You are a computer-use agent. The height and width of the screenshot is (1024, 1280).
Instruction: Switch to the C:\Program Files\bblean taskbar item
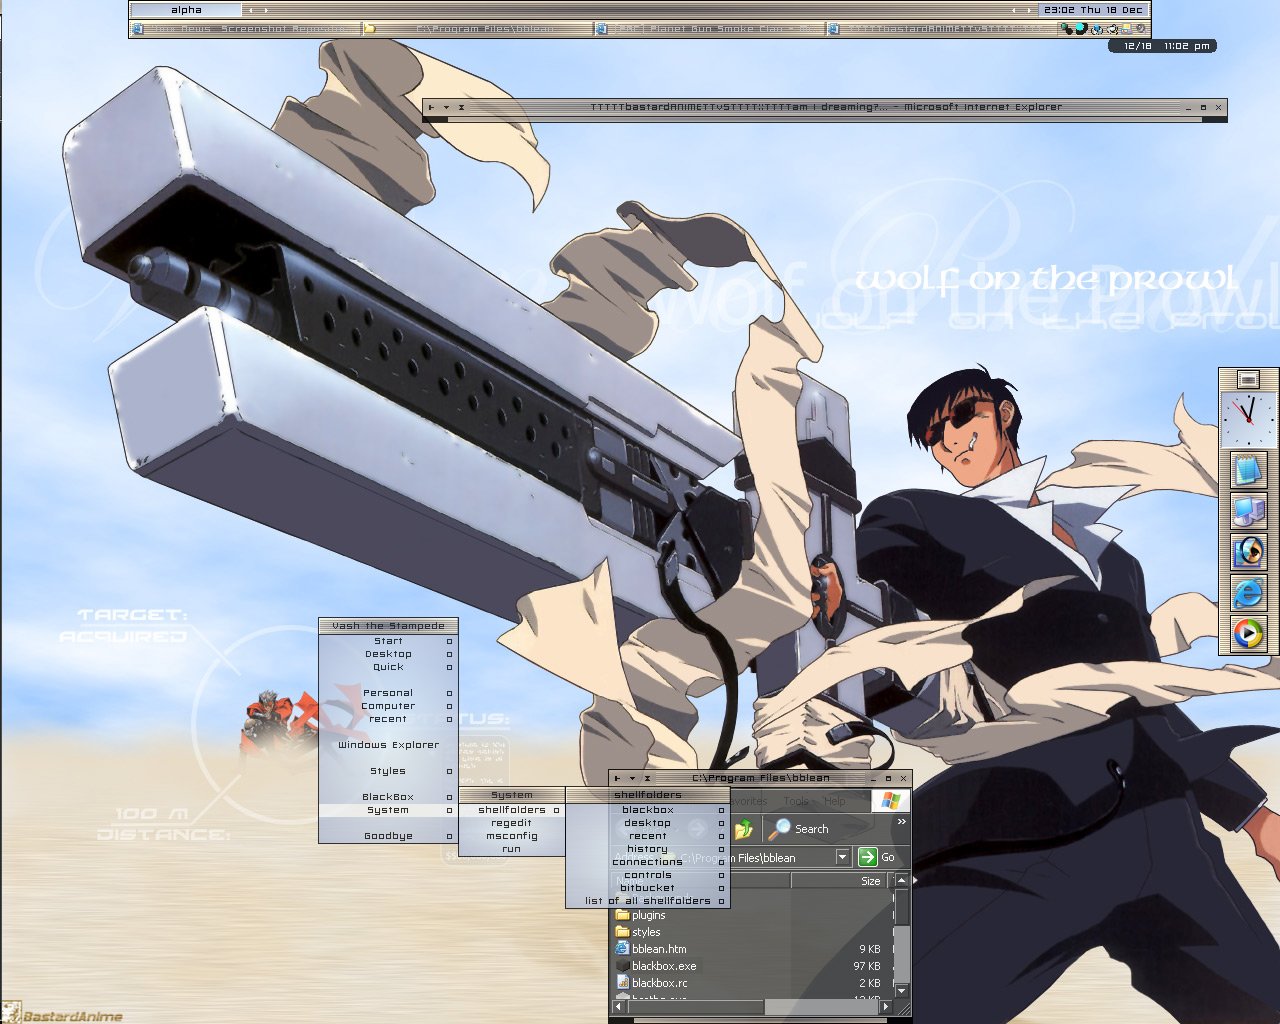(476, 29)
